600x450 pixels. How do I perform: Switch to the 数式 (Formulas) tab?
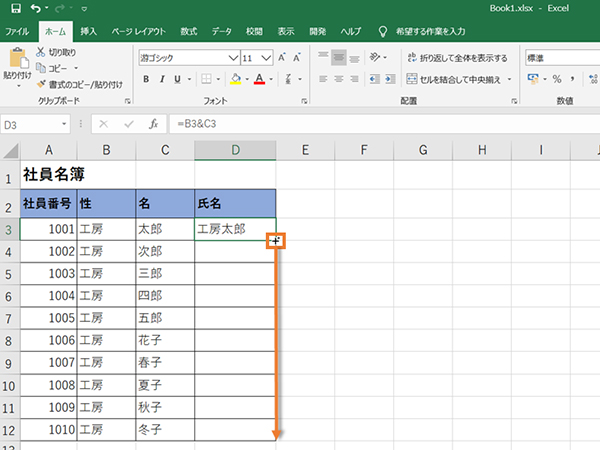click(x=189, y=31)
